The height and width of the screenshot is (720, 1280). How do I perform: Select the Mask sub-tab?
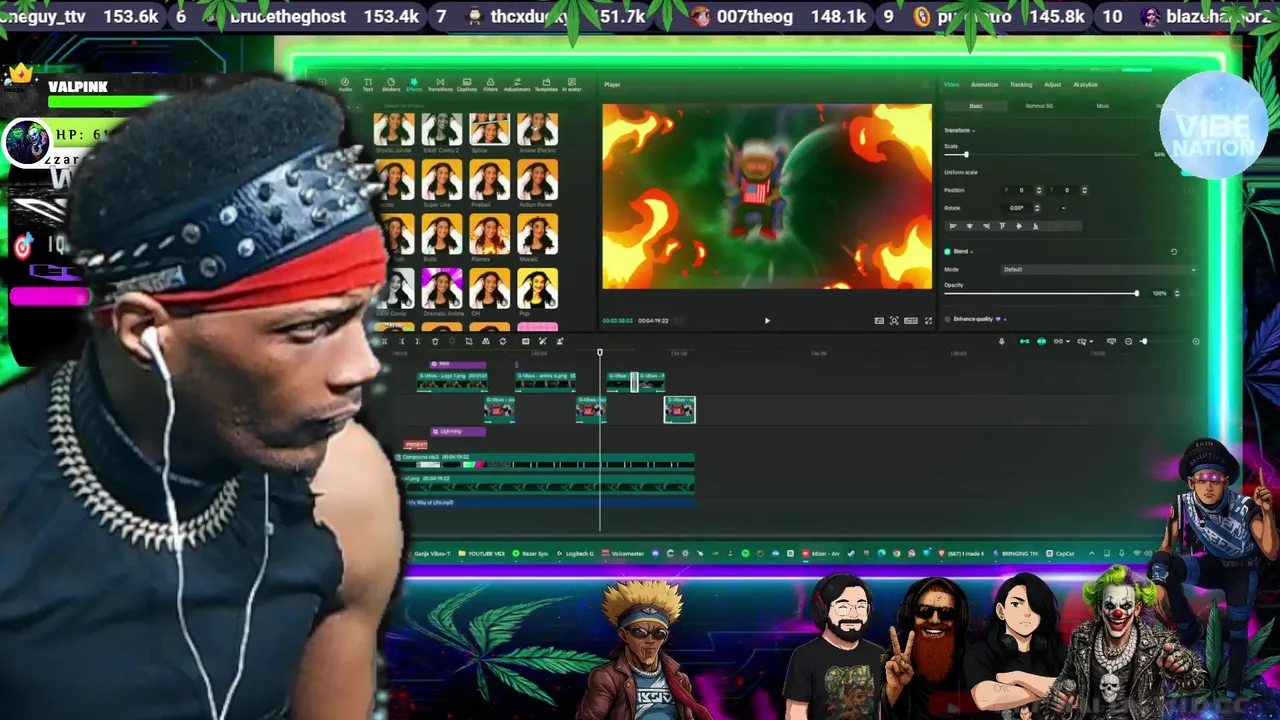click(1103, 106)
